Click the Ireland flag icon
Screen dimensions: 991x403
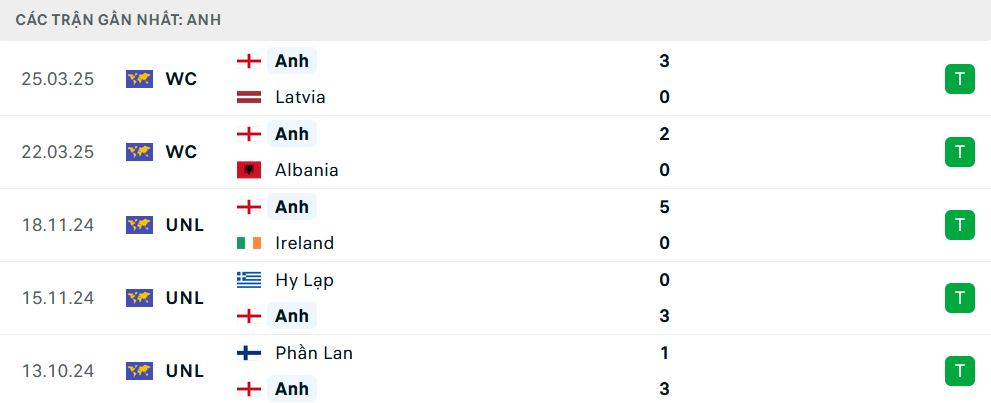click(x=249, y=243)
